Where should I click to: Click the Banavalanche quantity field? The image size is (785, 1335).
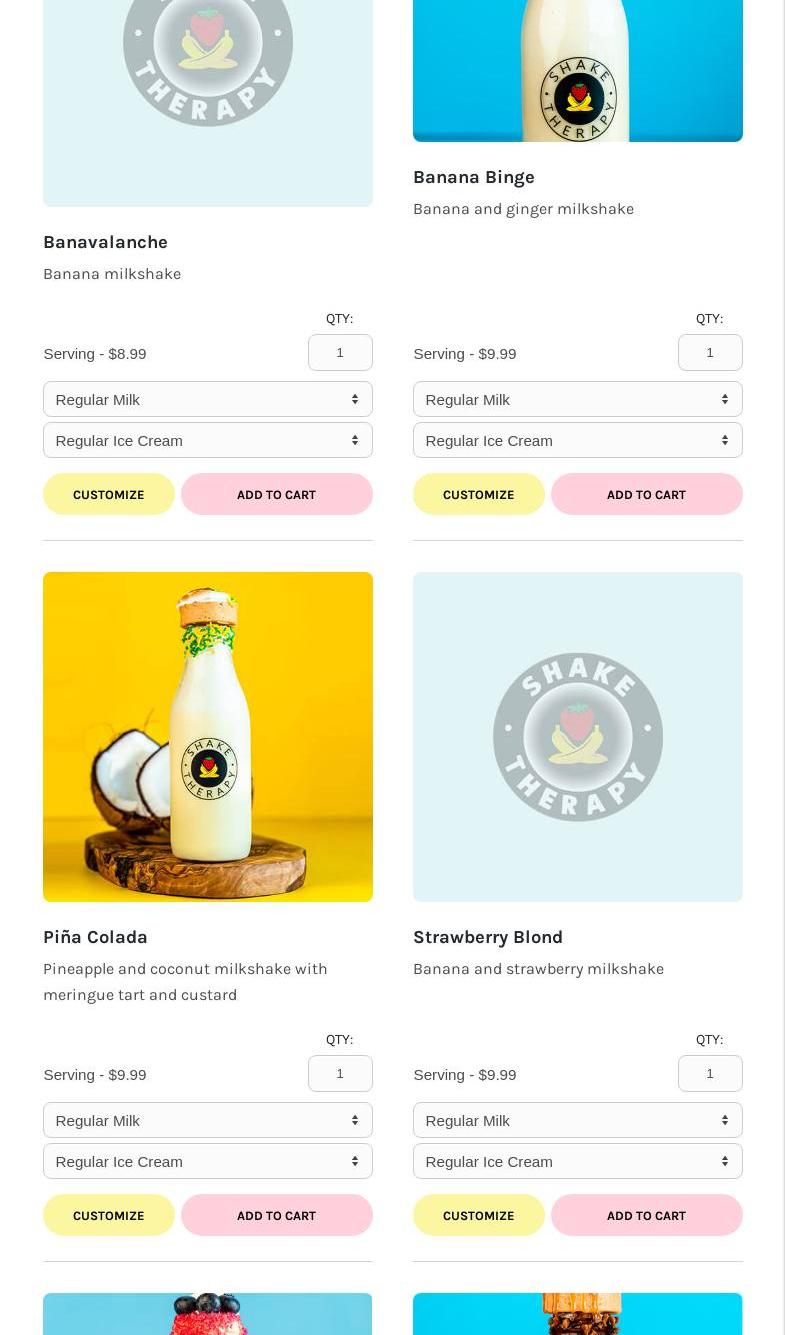[340, 352]
